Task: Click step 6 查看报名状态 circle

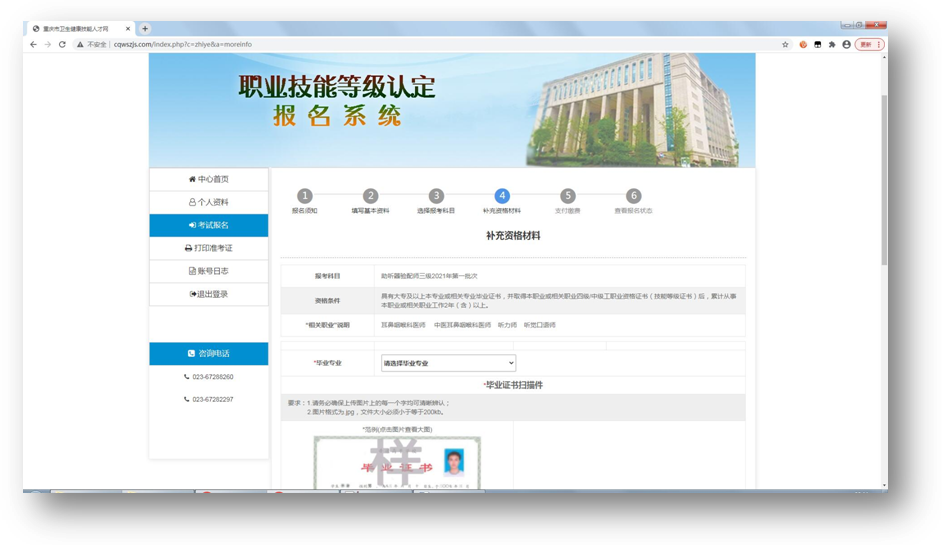Action: coord(633,196)
